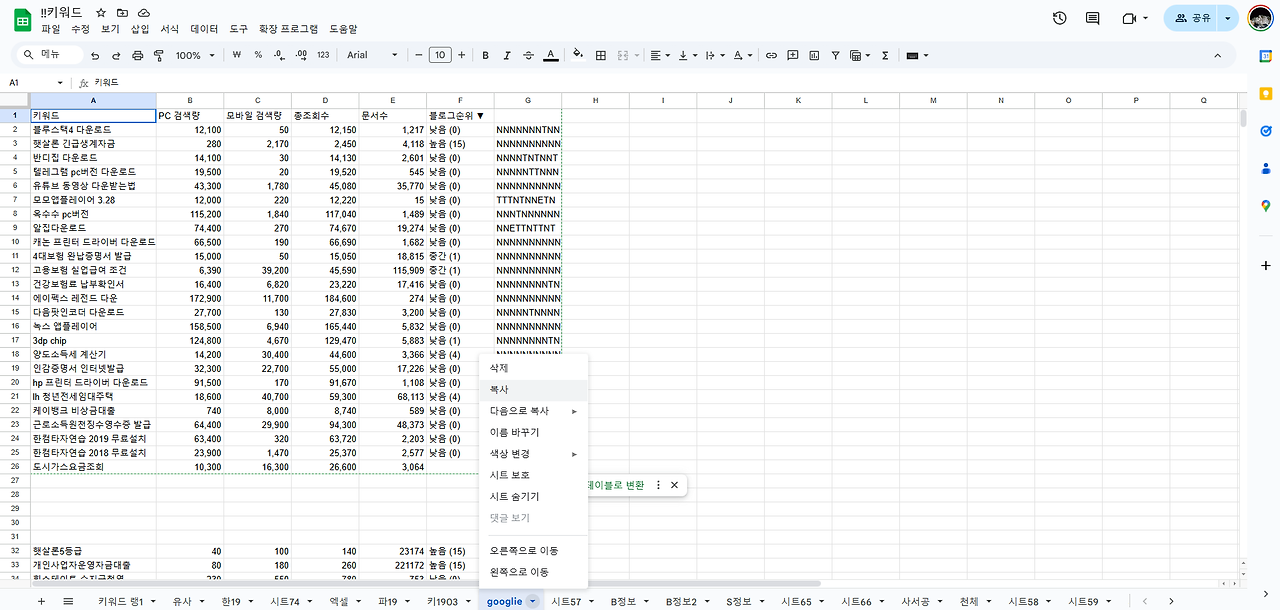Choose 삭제 in the sheet context menu
This screenshot has height=610, width=1280.
click(534, 368)
